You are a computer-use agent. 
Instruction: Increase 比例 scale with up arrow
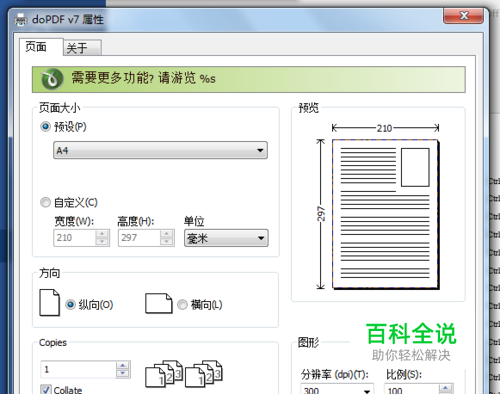446,389
